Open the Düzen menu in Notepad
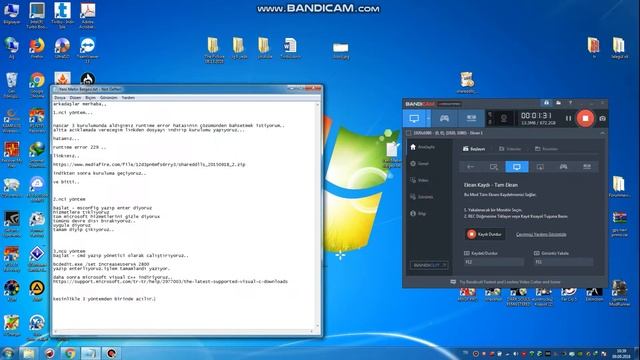The width and height of the screenshot is (640, 360). point(75,98)
